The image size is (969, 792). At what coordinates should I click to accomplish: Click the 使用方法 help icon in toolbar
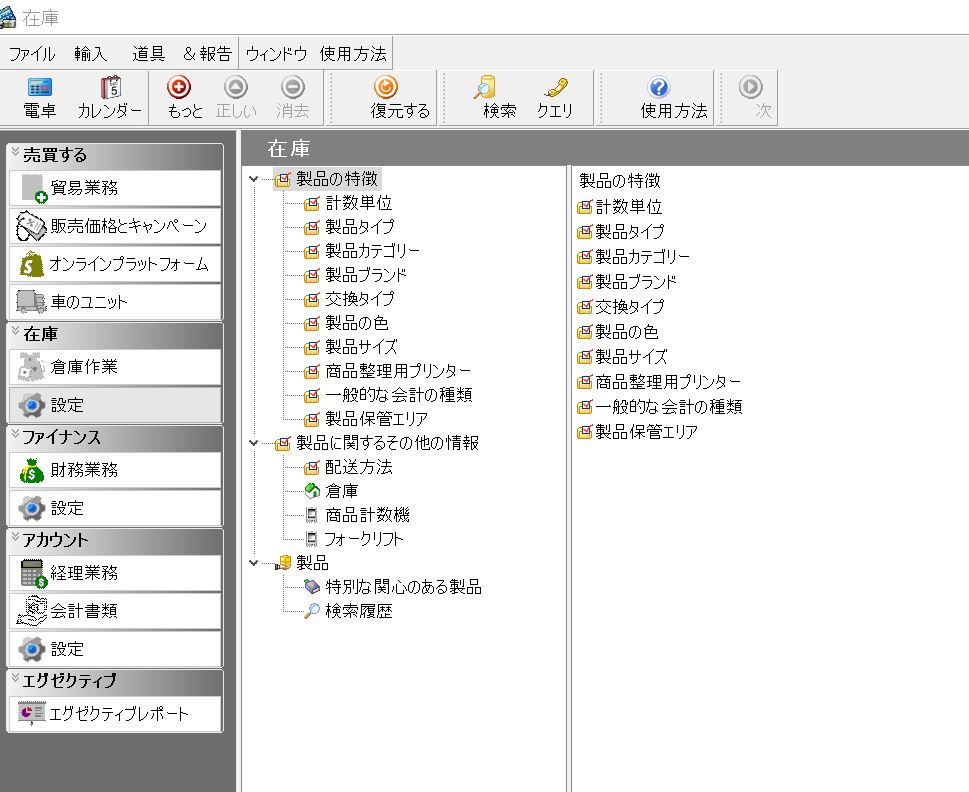(659, 88)
